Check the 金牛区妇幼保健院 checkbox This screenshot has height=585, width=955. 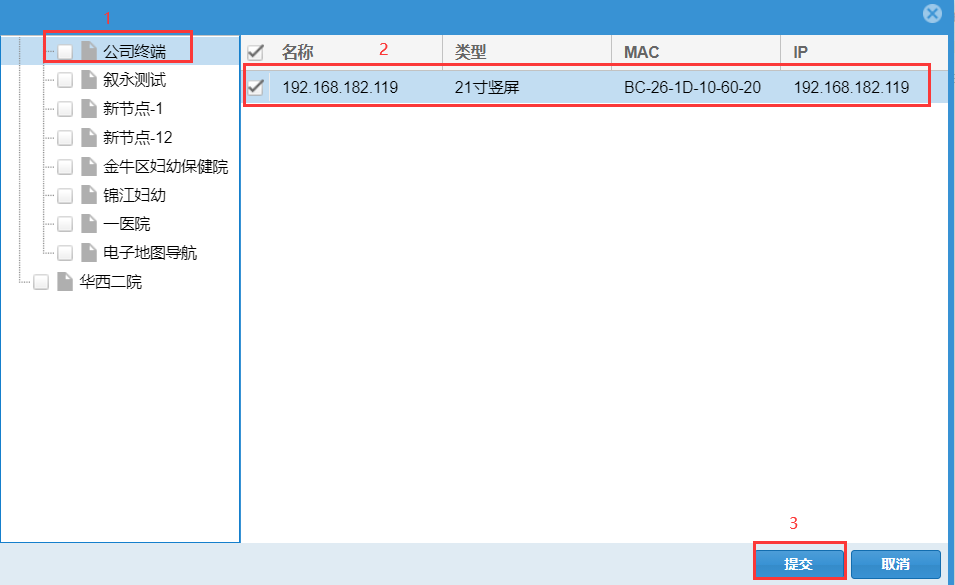65,167
